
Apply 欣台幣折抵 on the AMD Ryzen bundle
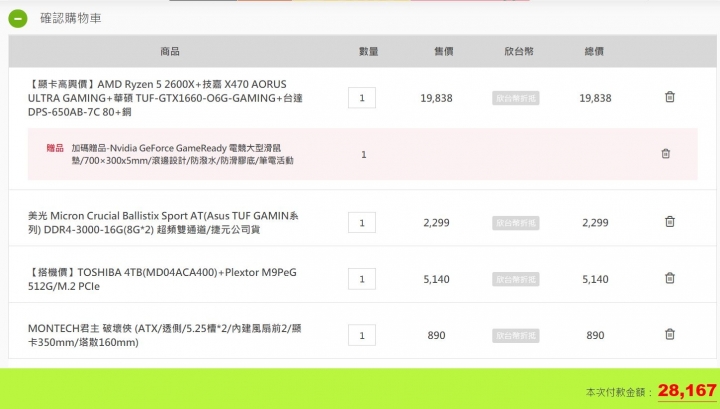pyautogui.click(x=516, y=98)
